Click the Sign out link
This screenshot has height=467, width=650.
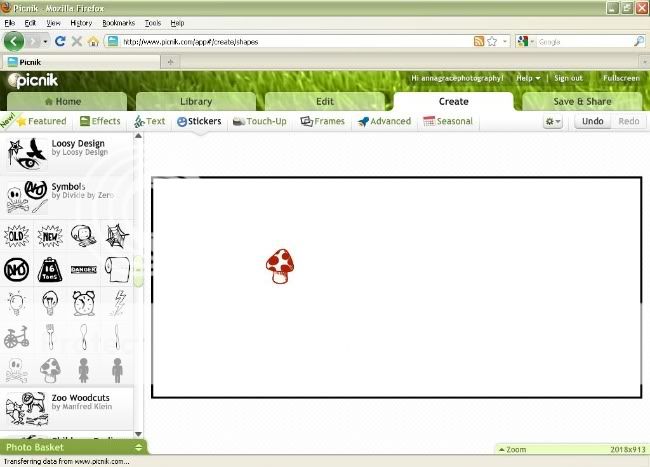pyautogui.click(x=568, y=78)
